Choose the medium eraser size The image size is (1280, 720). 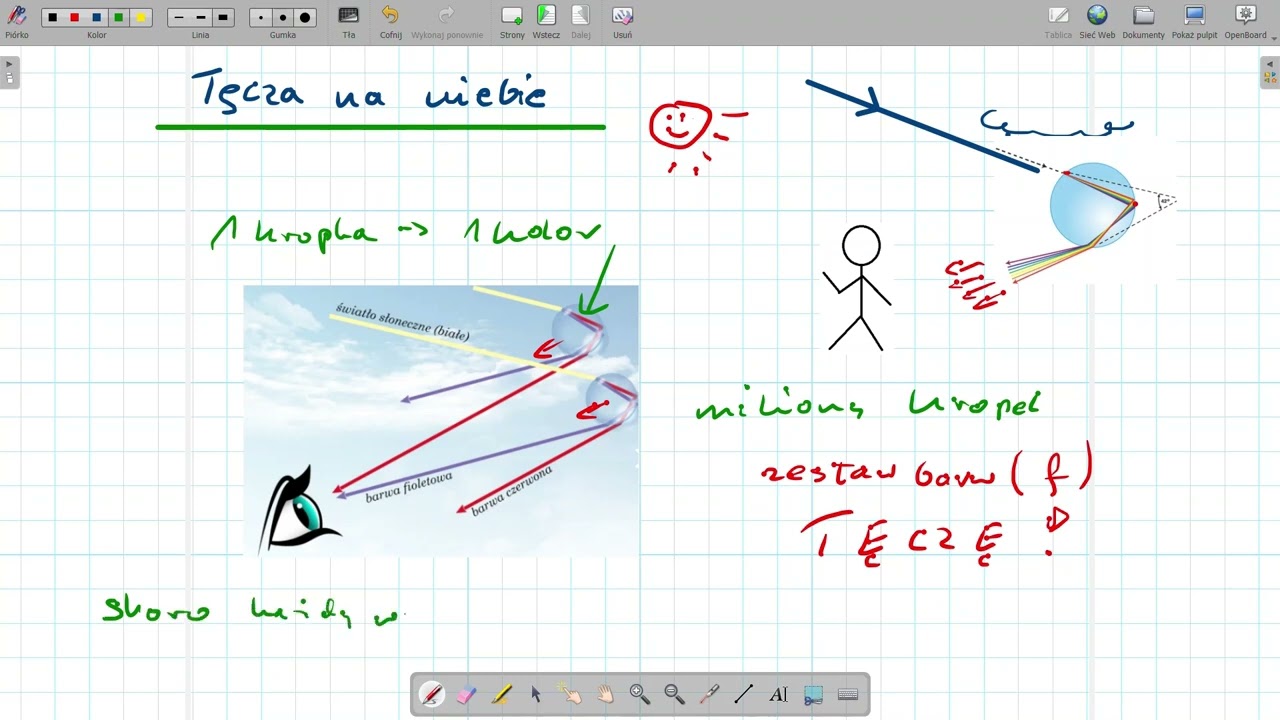coord(283,17)
